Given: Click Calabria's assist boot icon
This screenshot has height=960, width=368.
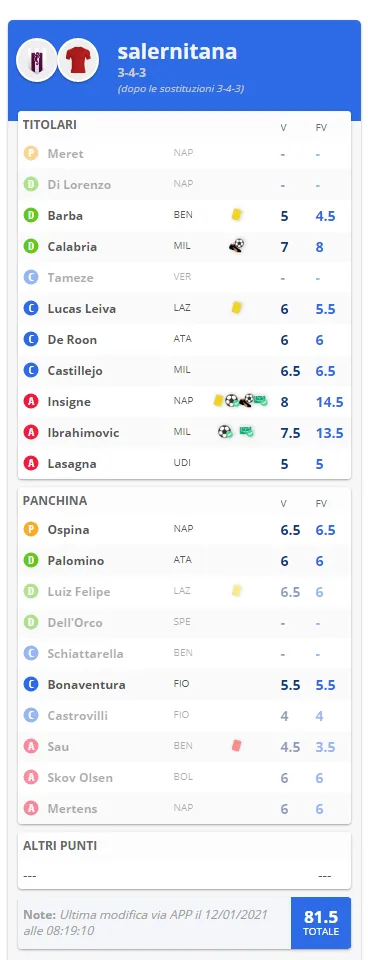Looking at the screenshot, I should (x=236, y=246).
